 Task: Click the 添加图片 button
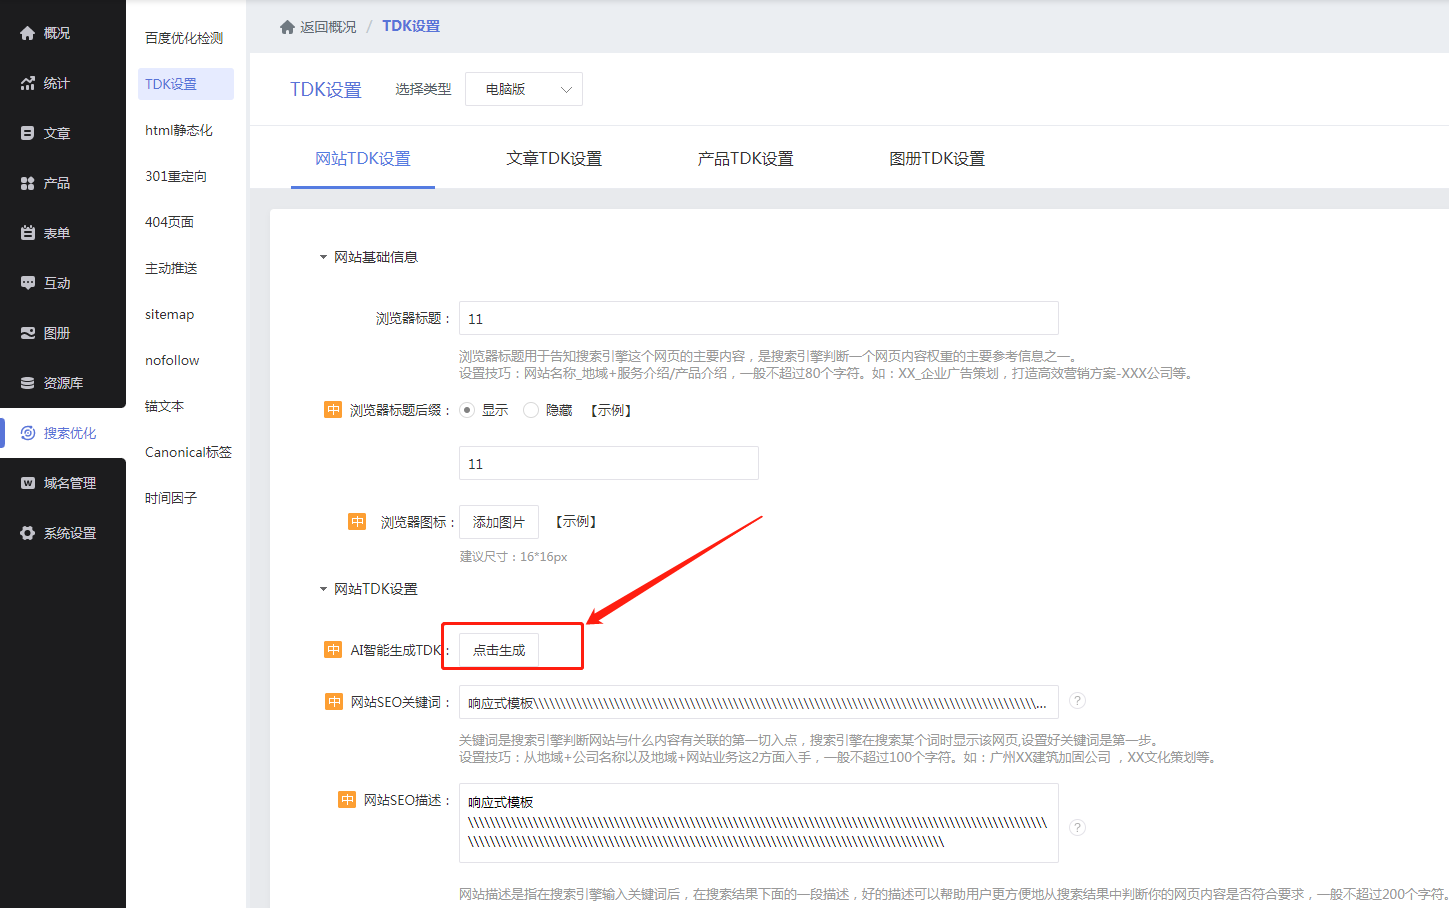click(499, 522)
